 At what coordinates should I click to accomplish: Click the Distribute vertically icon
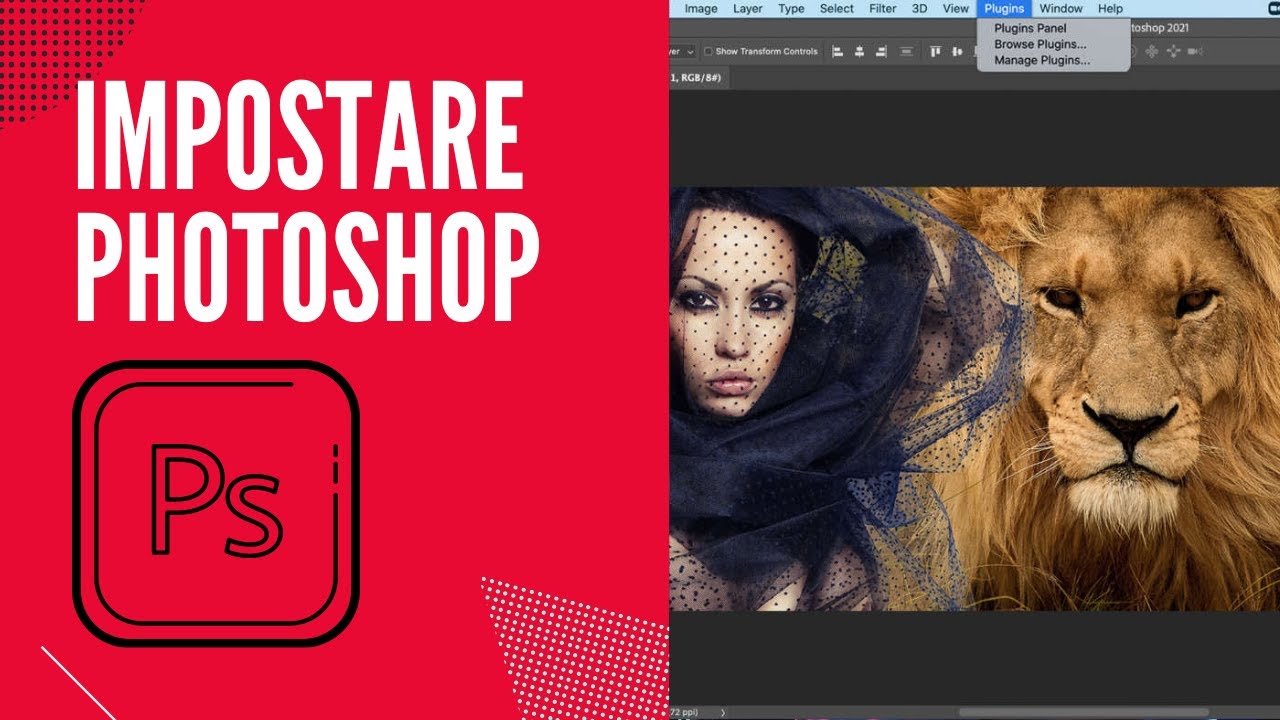click(906, 52)
